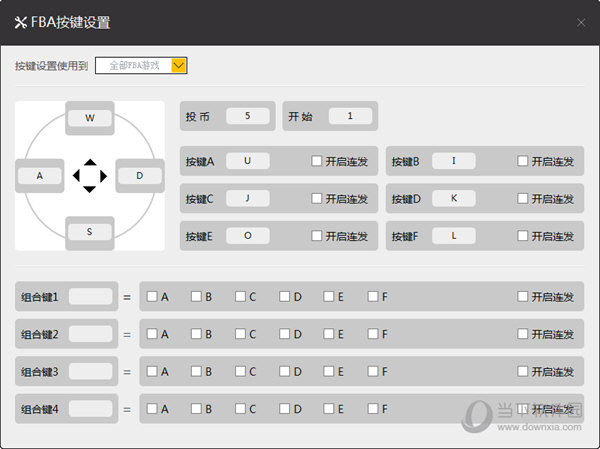Check A in the 组合键3 row
The height and width of the screenshot is (449, 600).
point(152,371)
